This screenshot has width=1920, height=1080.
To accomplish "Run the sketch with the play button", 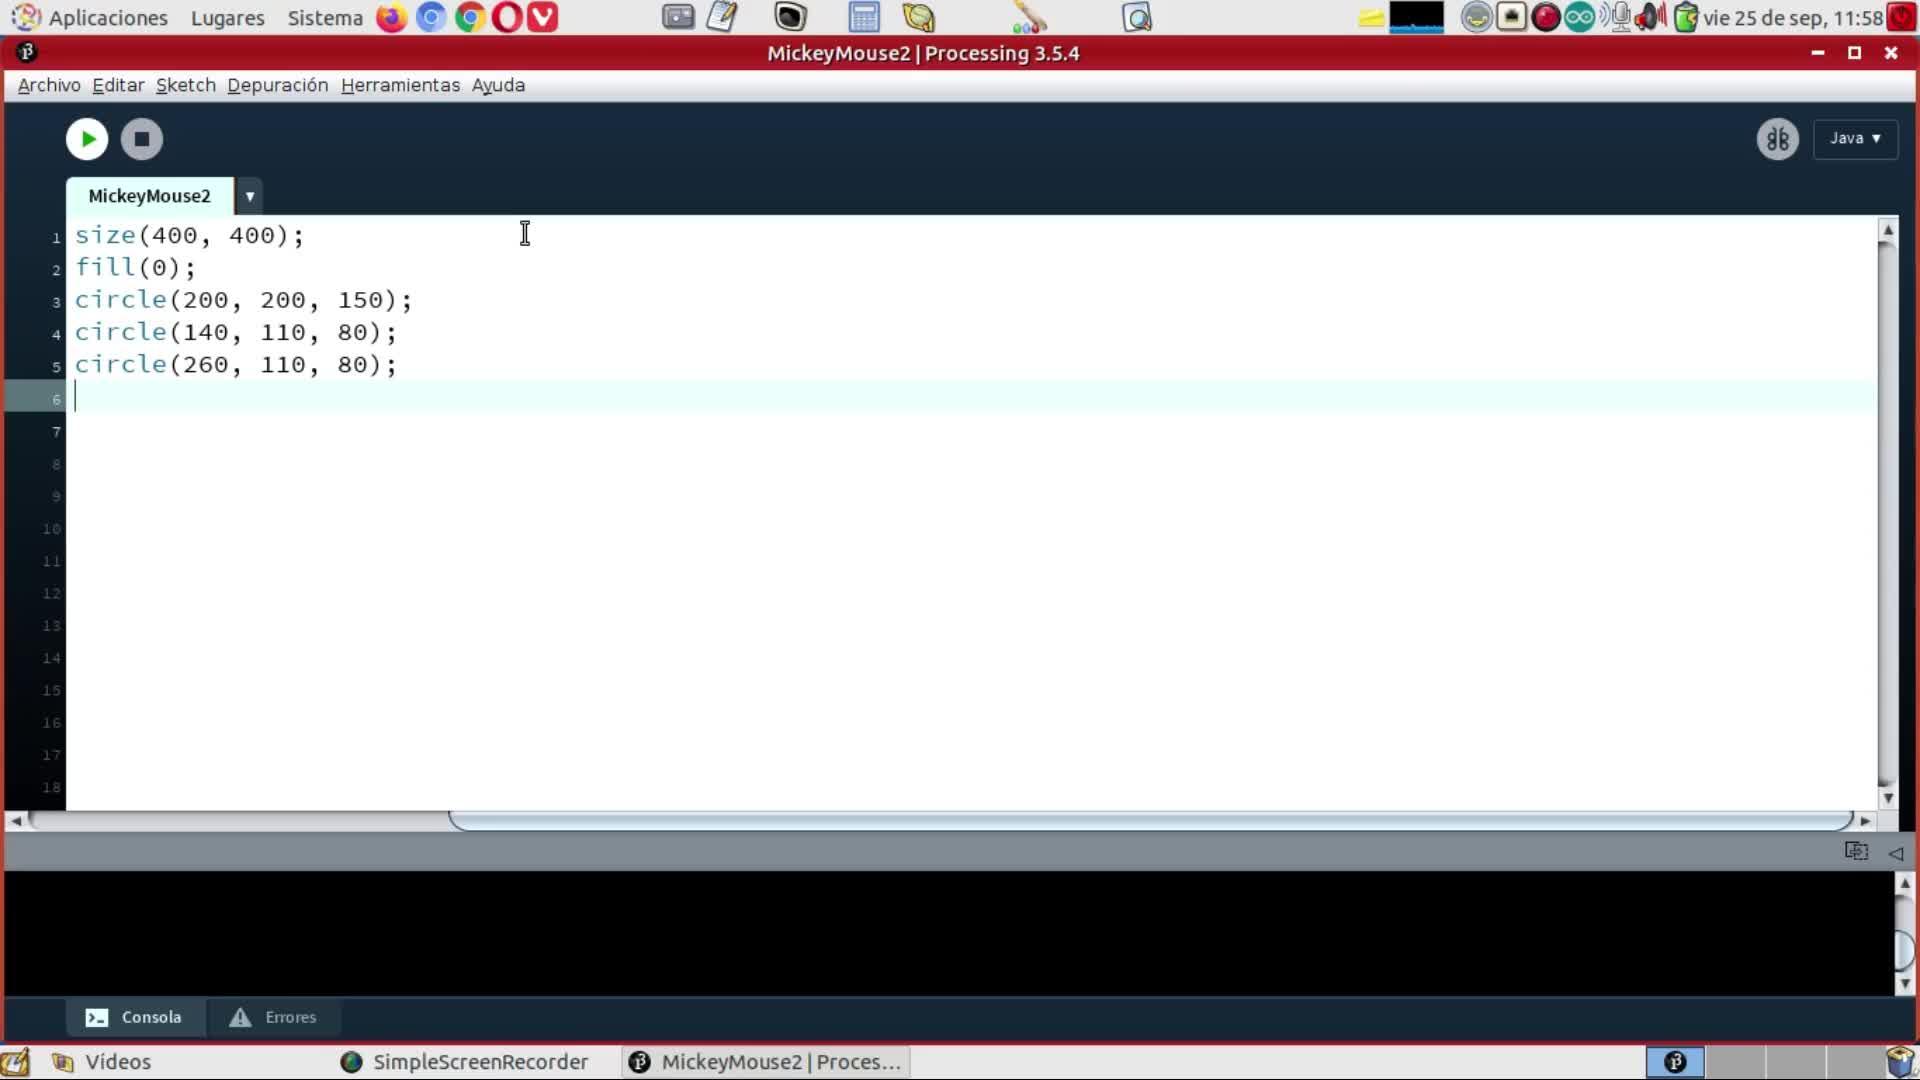I will (87, 139).
